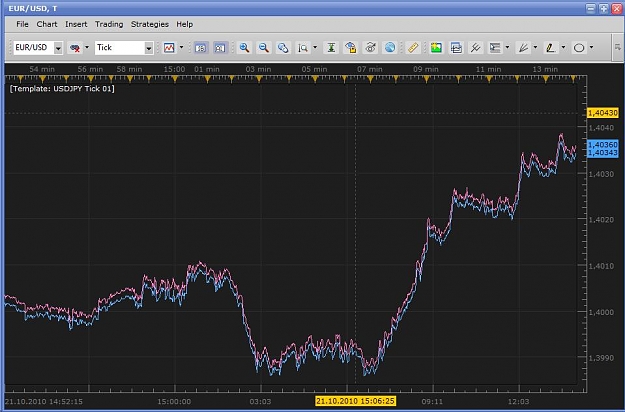The height and width of the screenshot is (412, 625).
Task: Select the ellipse shape tool
Action: tap(579, 48)
